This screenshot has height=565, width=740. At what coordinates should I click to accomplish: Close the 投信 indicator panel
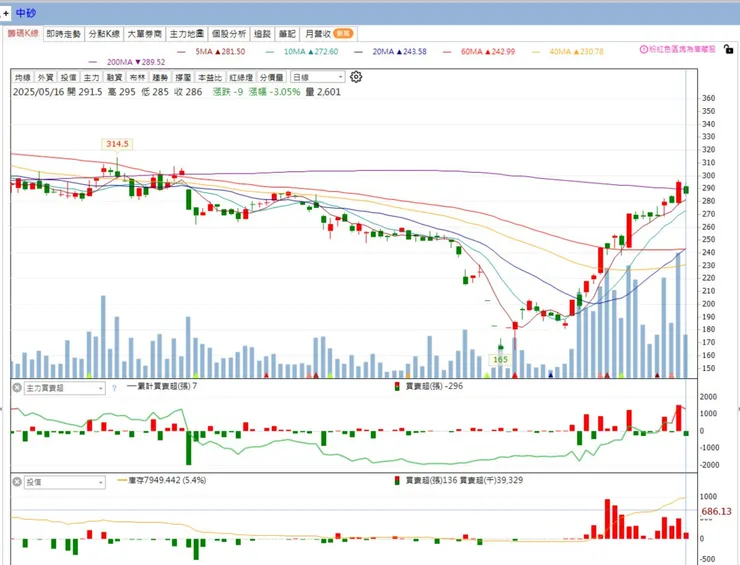(17, 482)
